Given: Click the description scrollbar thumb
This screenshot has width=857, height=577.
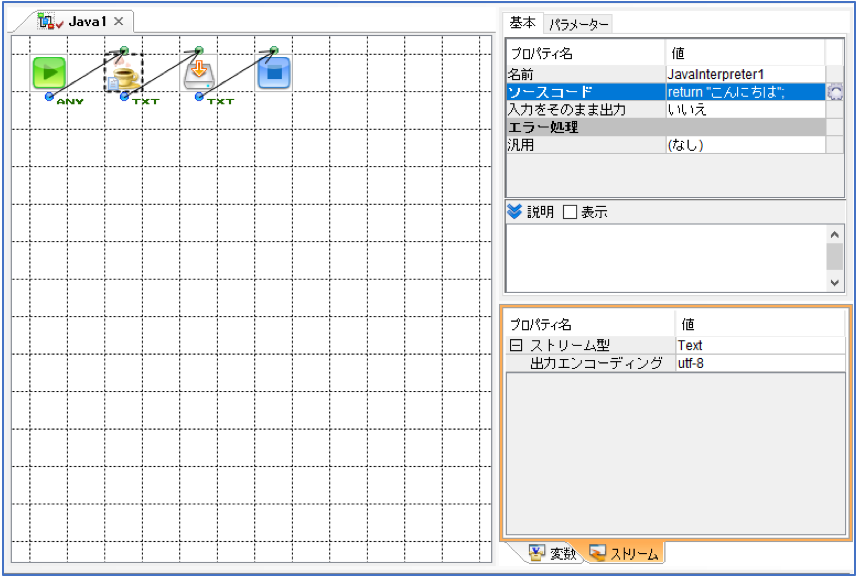Looking at the screenshot, I should [834, 257].
